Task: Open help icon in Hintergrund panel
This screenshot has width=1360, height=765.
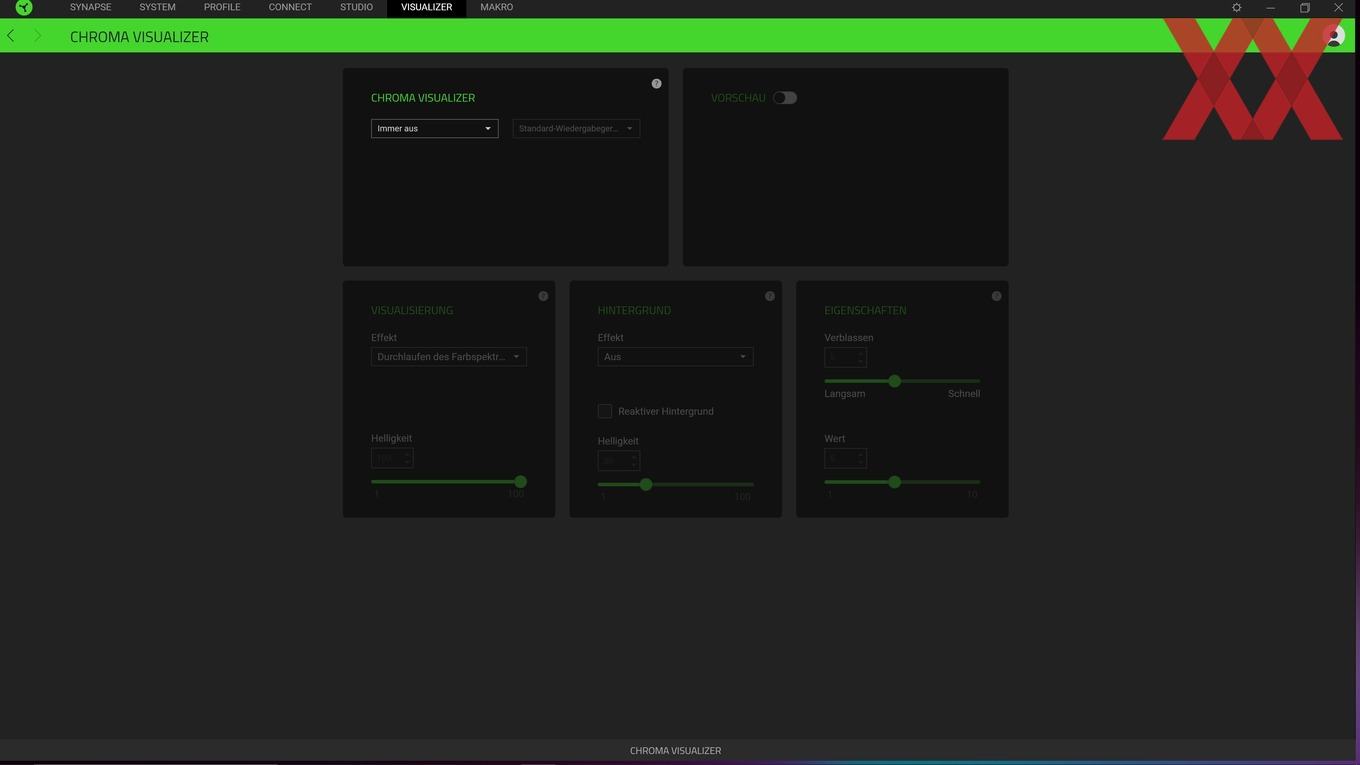Action: click(770, 296)
